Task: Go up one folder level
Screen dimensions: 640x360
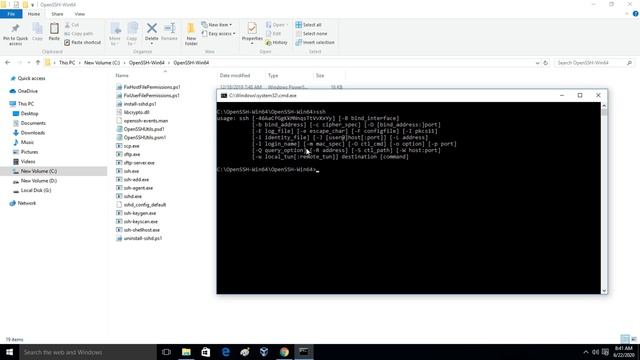Action: [x=38, y=63]
